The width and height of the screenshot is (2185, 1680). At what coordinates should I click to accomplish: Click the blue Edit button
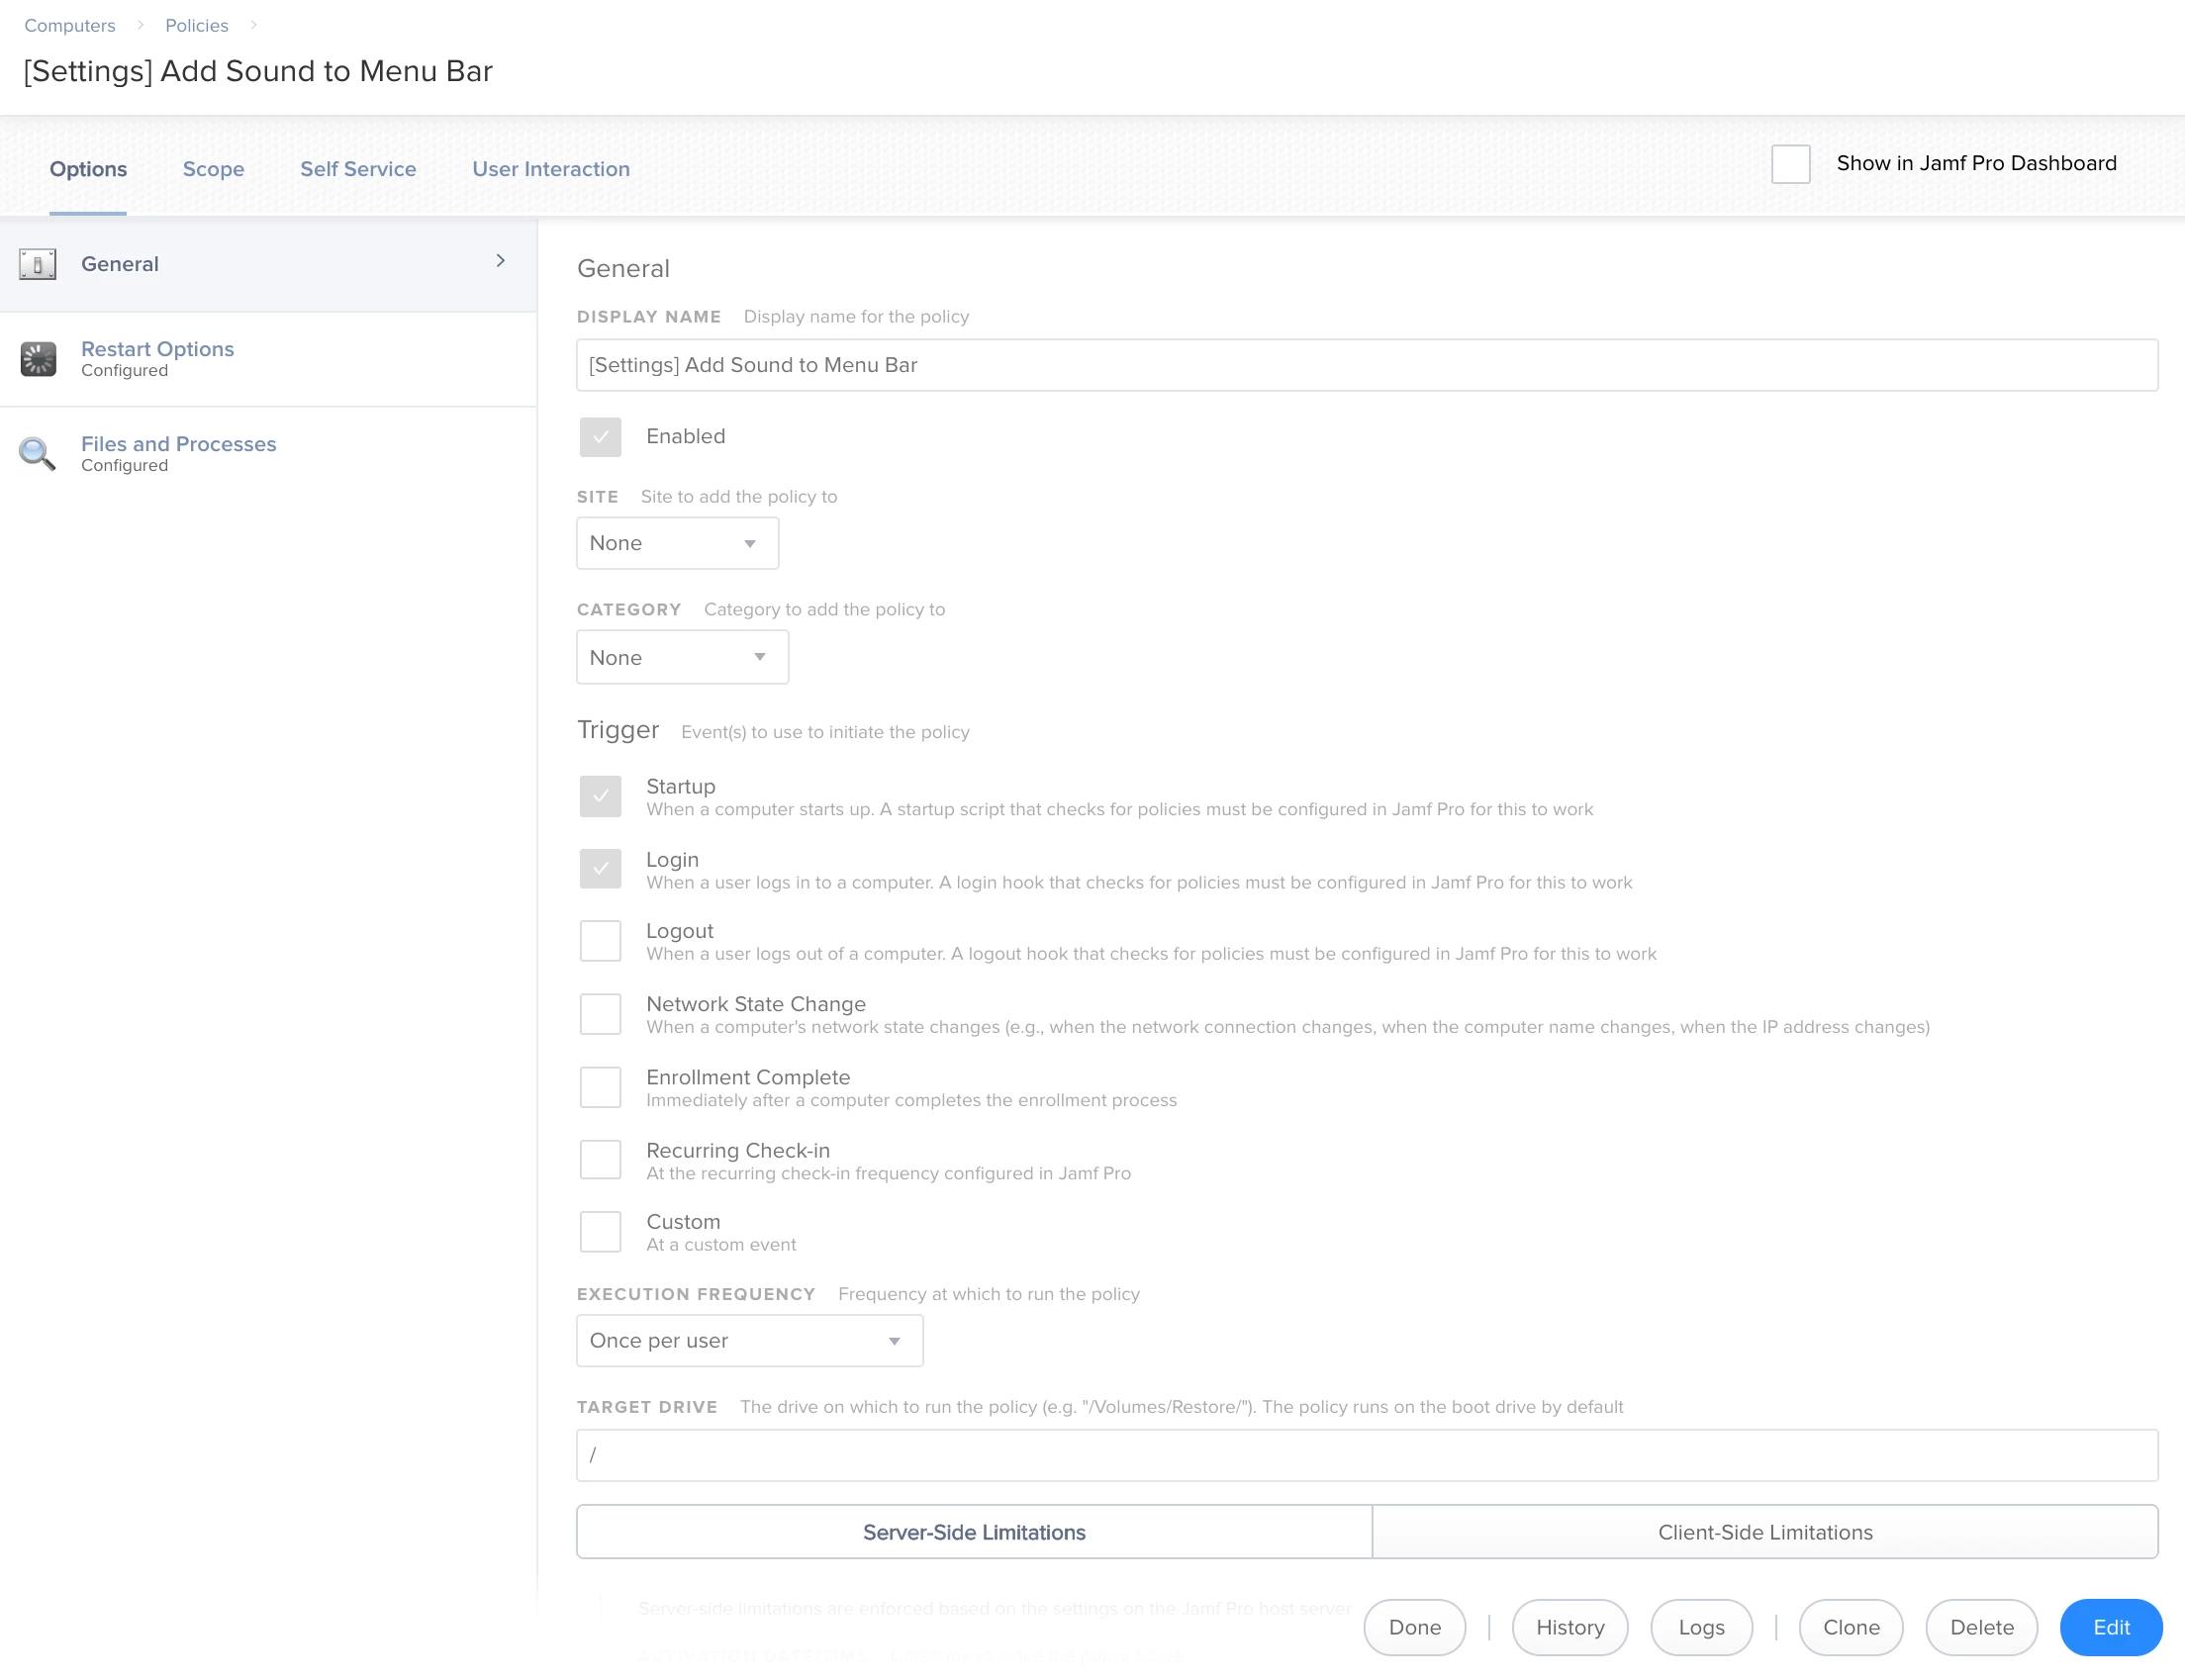2110,1627
